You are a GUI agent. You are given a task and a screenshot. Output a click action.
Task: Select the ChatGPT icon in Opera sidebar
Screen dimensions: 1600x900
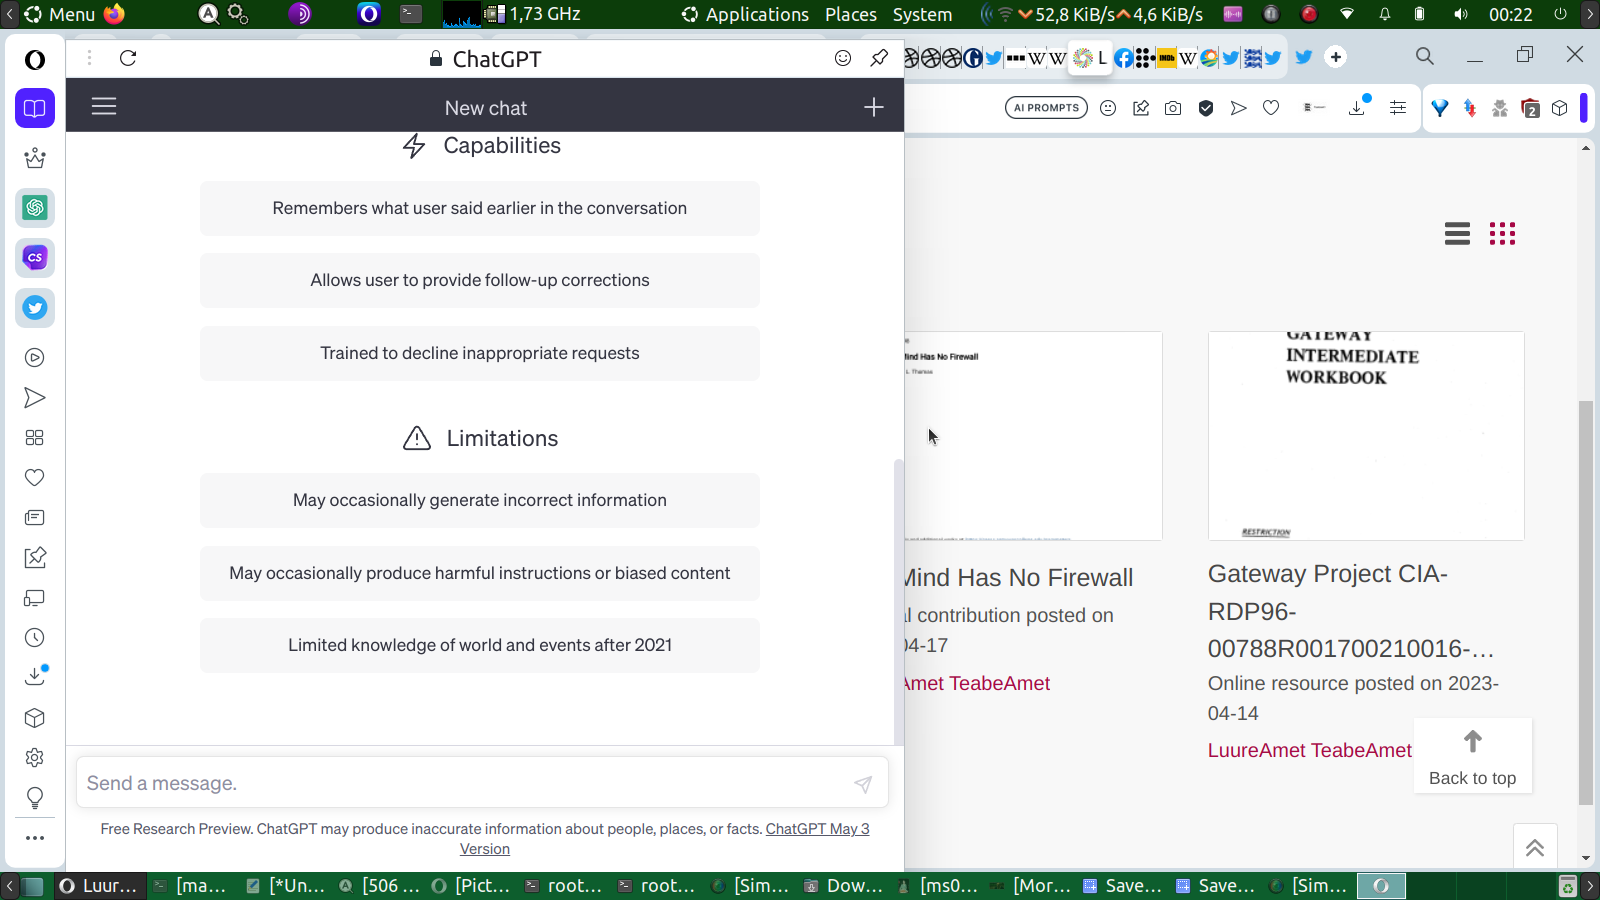point(35,208)
